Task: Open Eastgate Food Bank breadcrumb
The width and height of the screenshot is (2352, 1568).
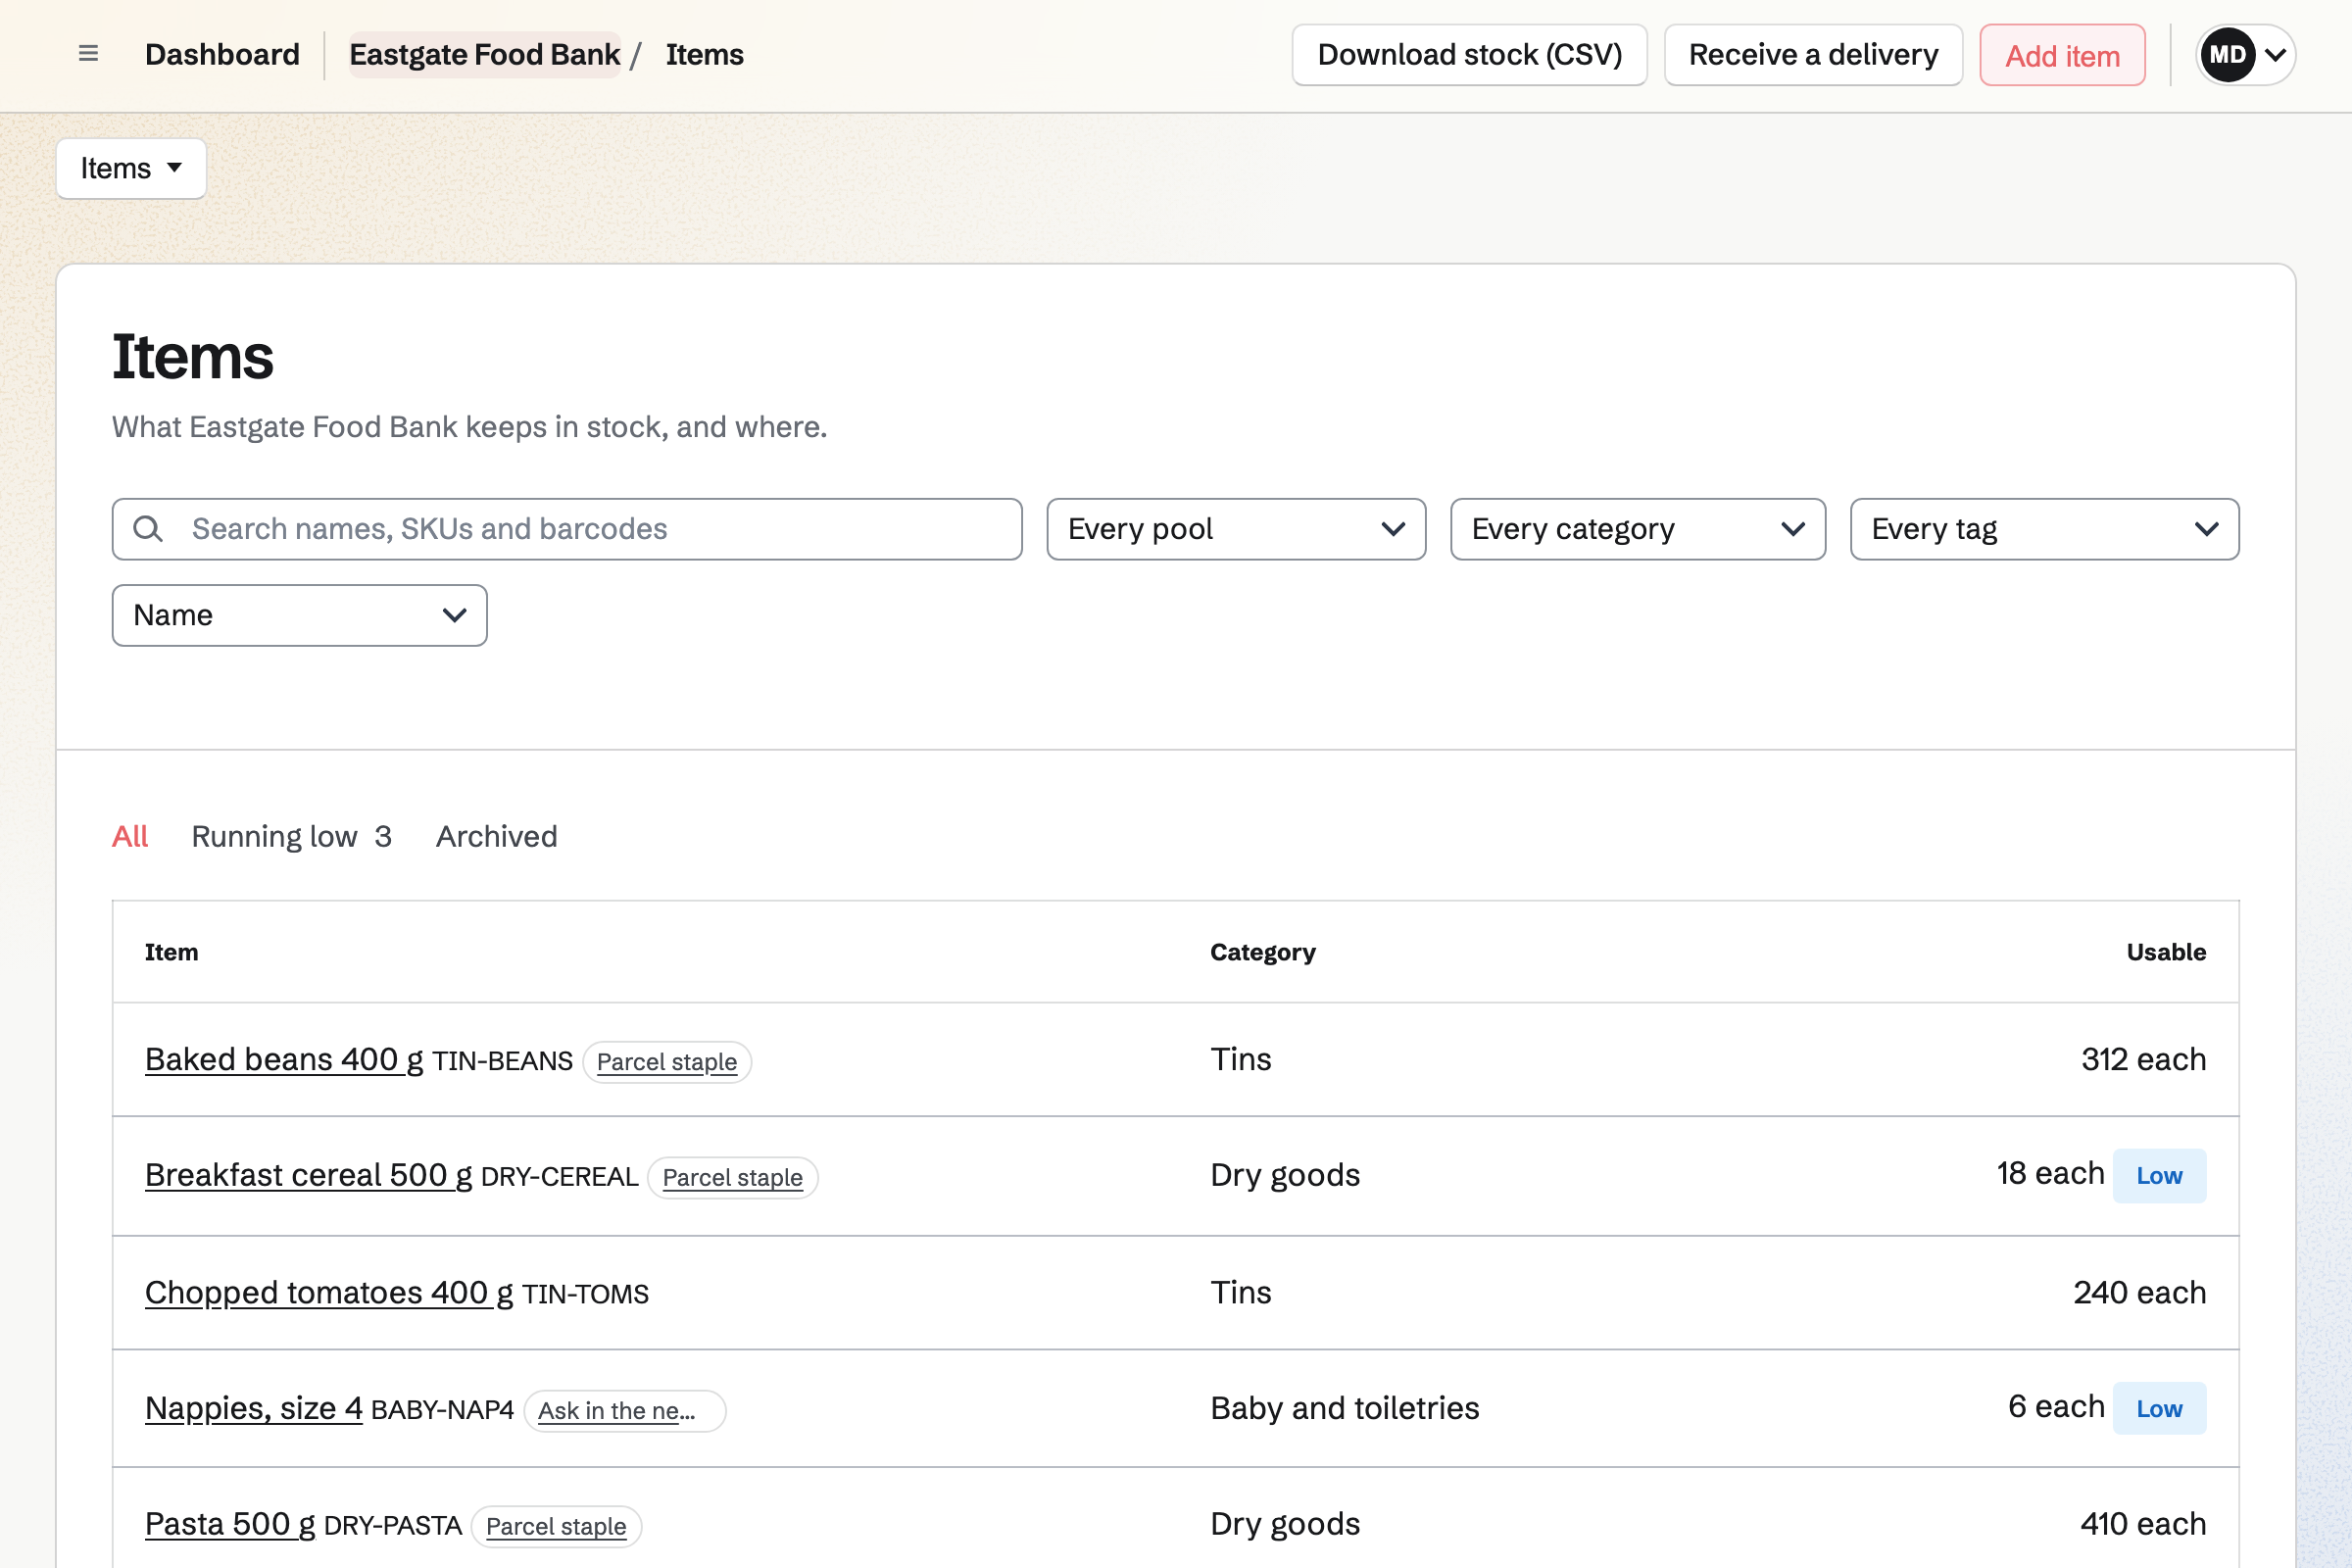Action: point(485,54)
